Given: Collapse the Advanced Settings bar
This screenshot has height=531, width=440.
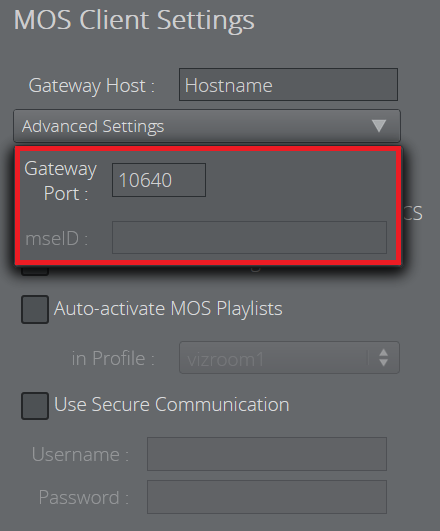Looking at the screenshot, I should coord(207,126).
